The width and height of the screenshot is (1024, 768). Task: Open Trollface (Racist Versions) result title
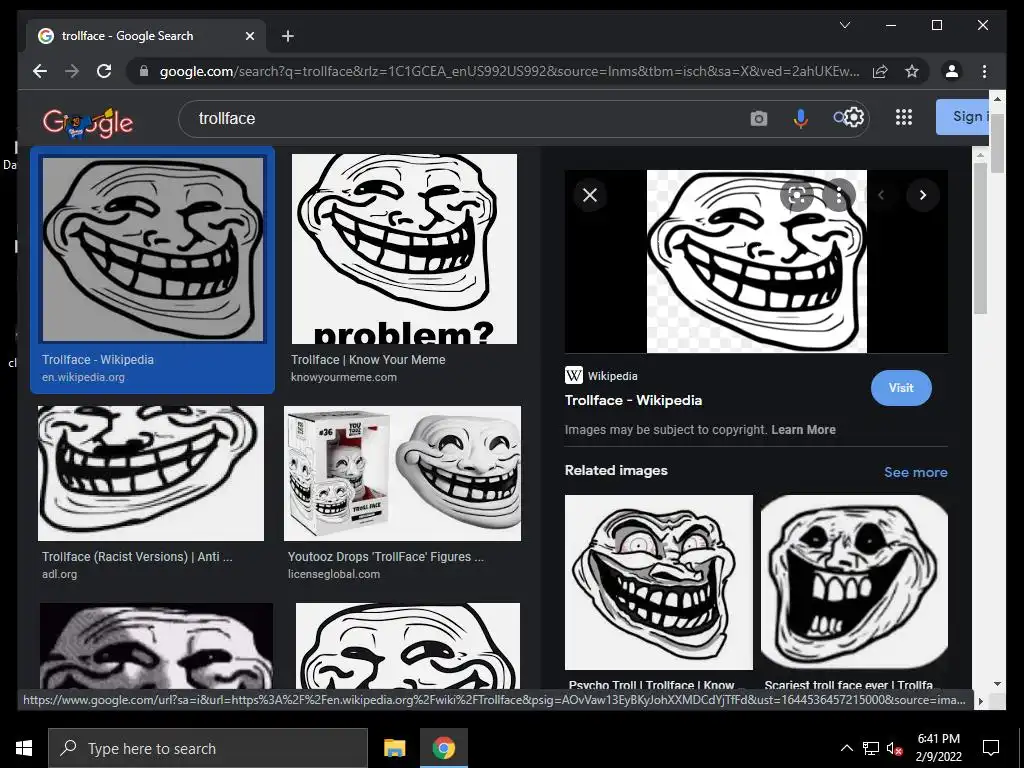pyautogui.click(x=137, y=557)
